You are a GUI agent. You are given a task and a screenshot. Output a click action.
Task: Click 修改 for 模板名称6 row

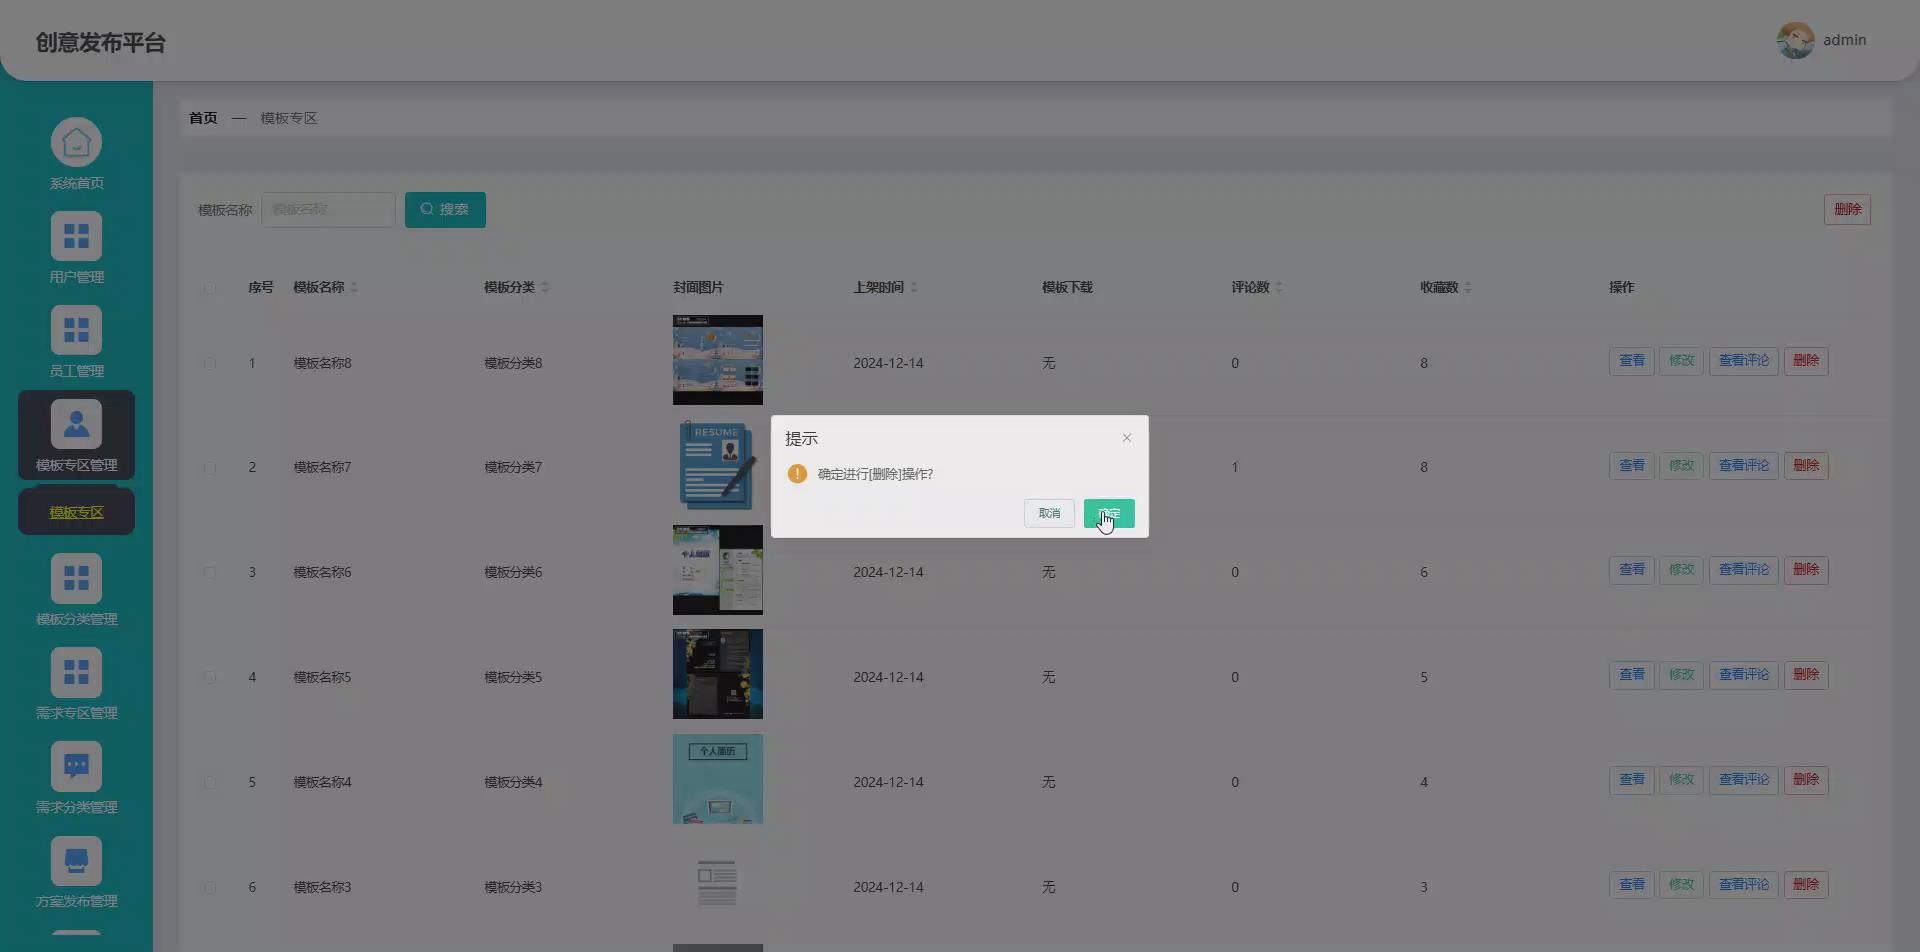(1681, 570)
